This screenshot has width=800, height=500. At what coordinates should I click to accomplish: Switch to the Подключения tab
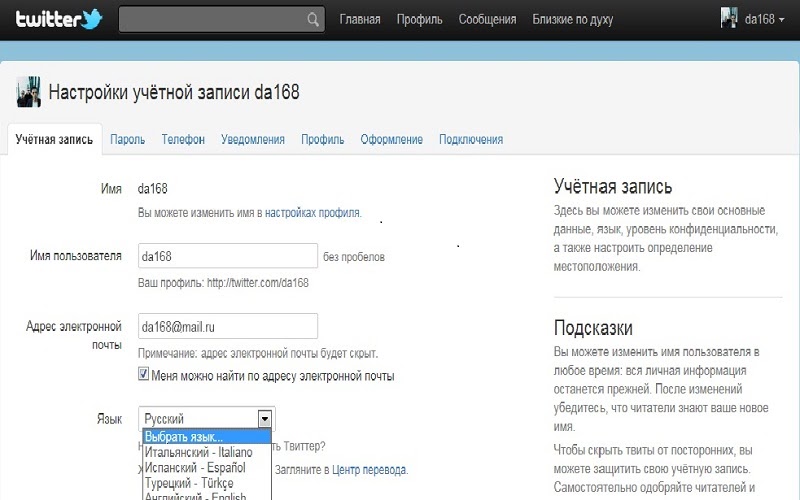[x=471, y=140]
